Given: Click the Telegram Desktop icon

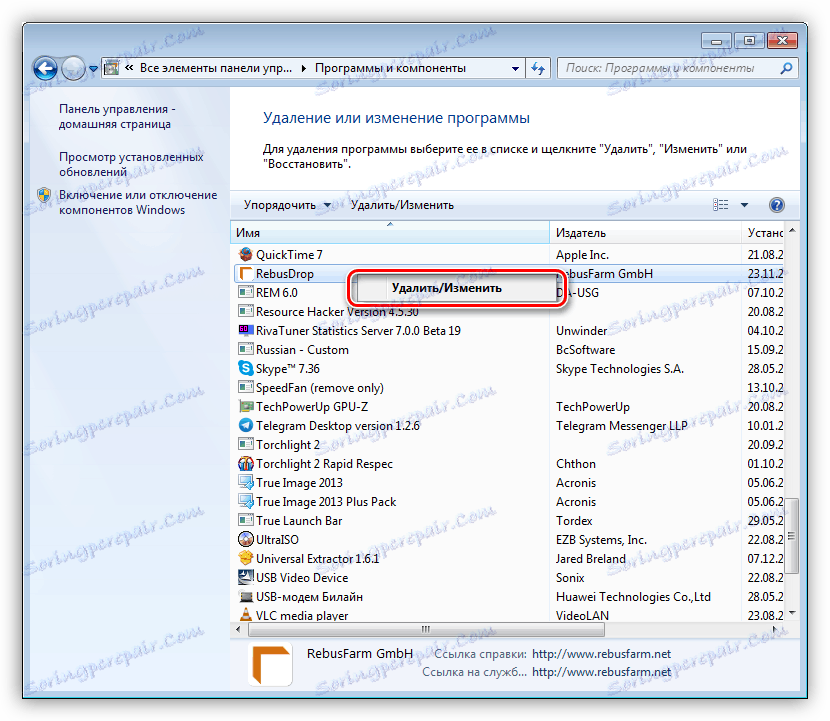Looking at the screenshot, I should pyautogui.click(x=246, y=426).
